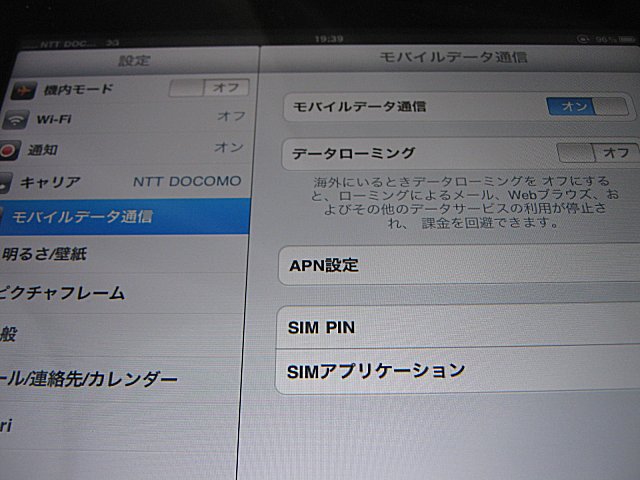Open the SIMアプリケーション option
The width and height of the screenshot is (640, 480).
[457, 371]
